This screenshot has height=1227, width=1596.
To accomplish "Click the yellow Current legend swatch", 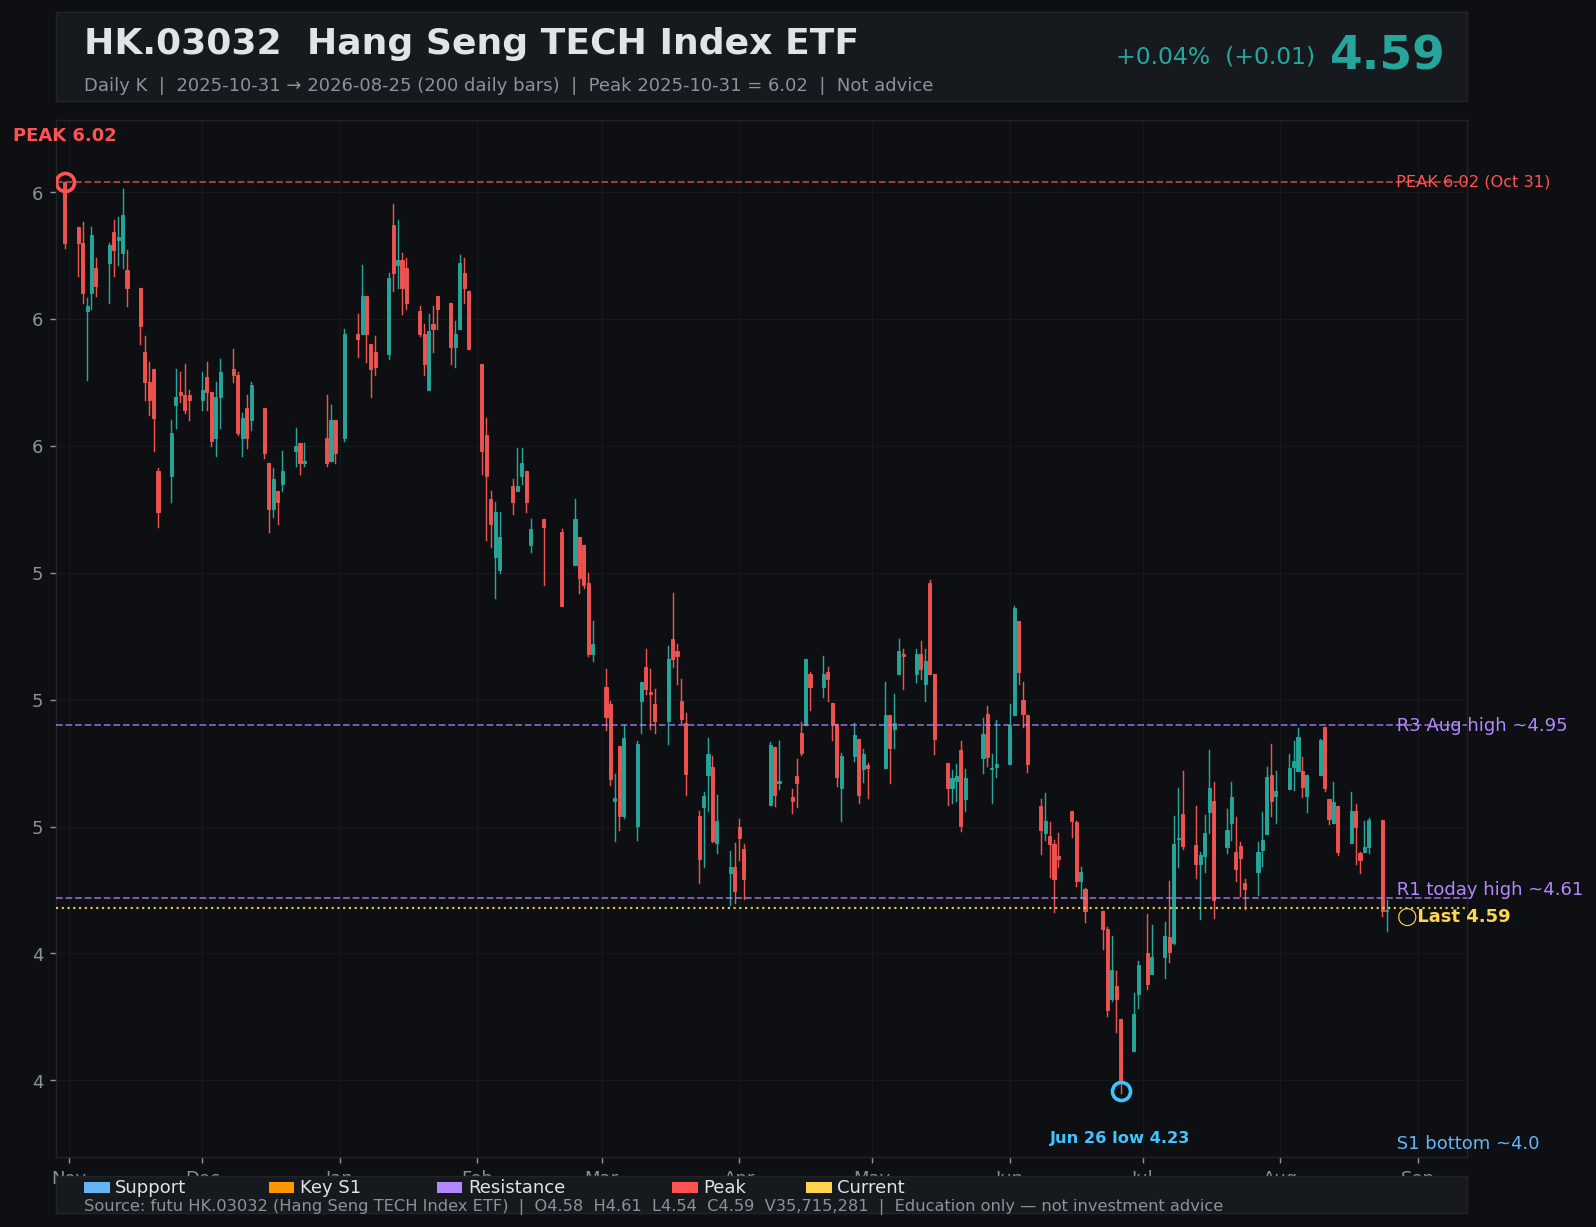I will pyautogui.click(x=819, y=1187).
